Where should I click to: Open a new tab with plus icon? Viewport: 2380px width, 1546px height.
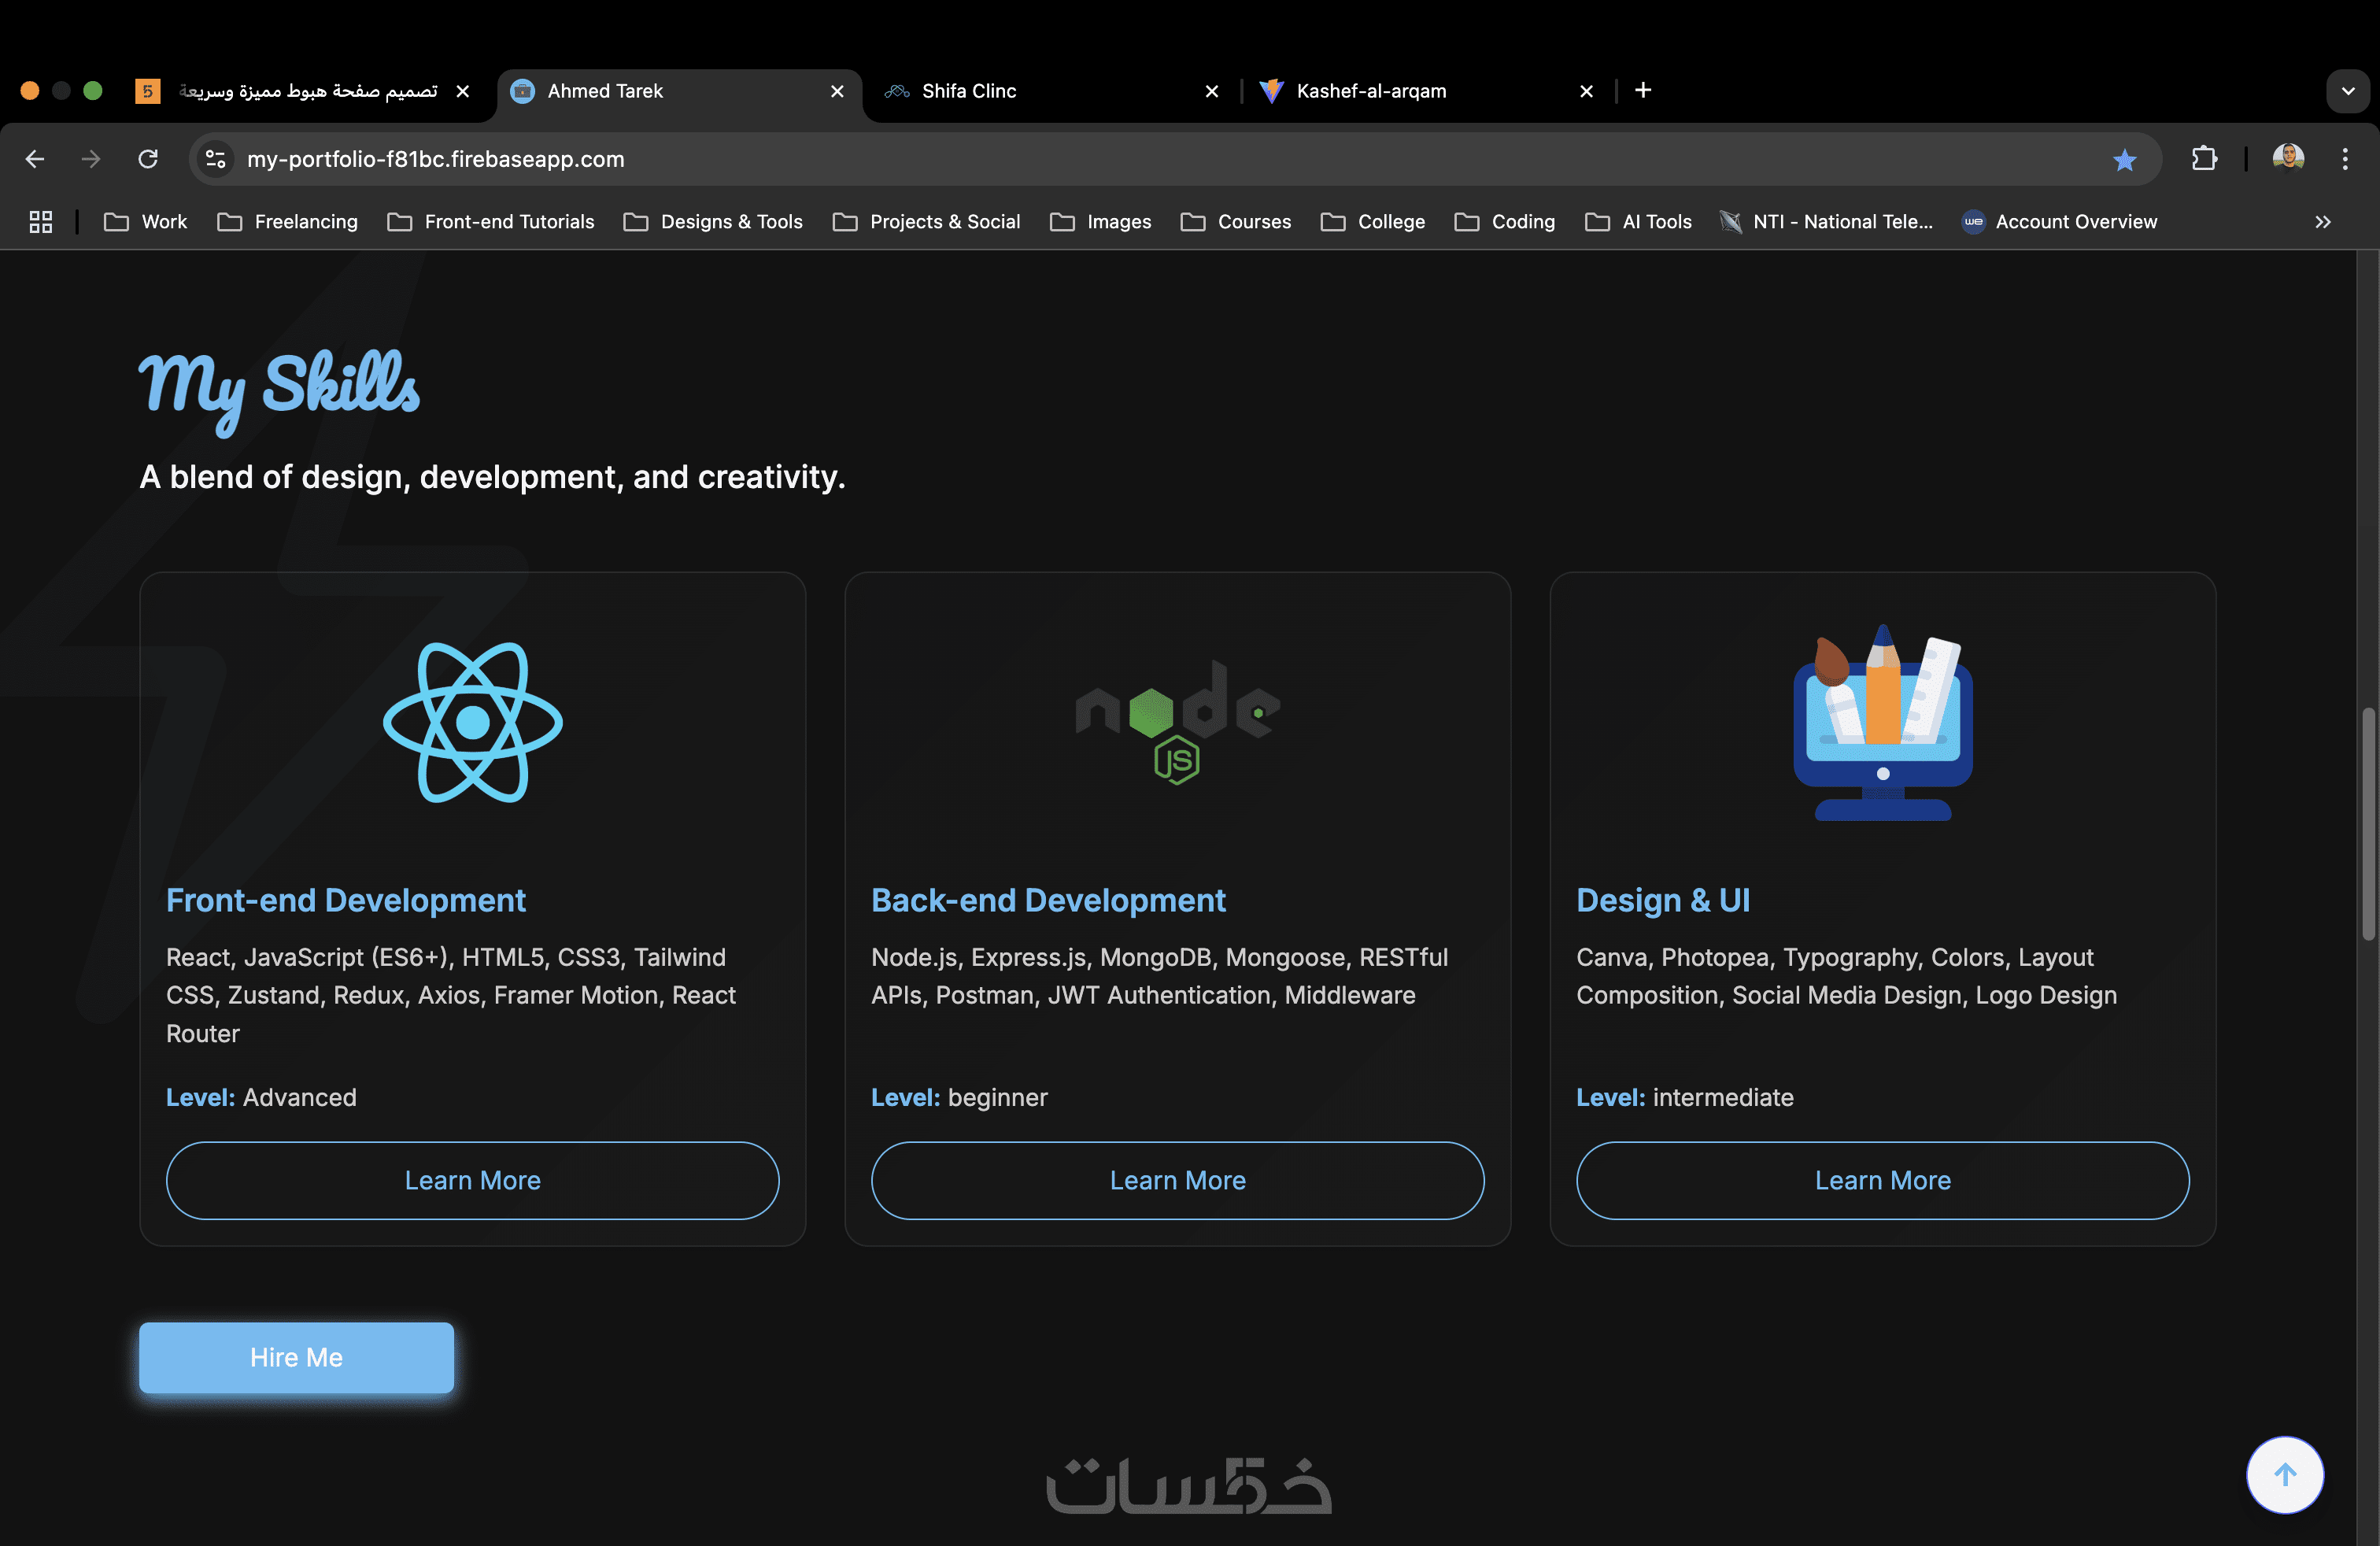click(x=1643, y=91)
